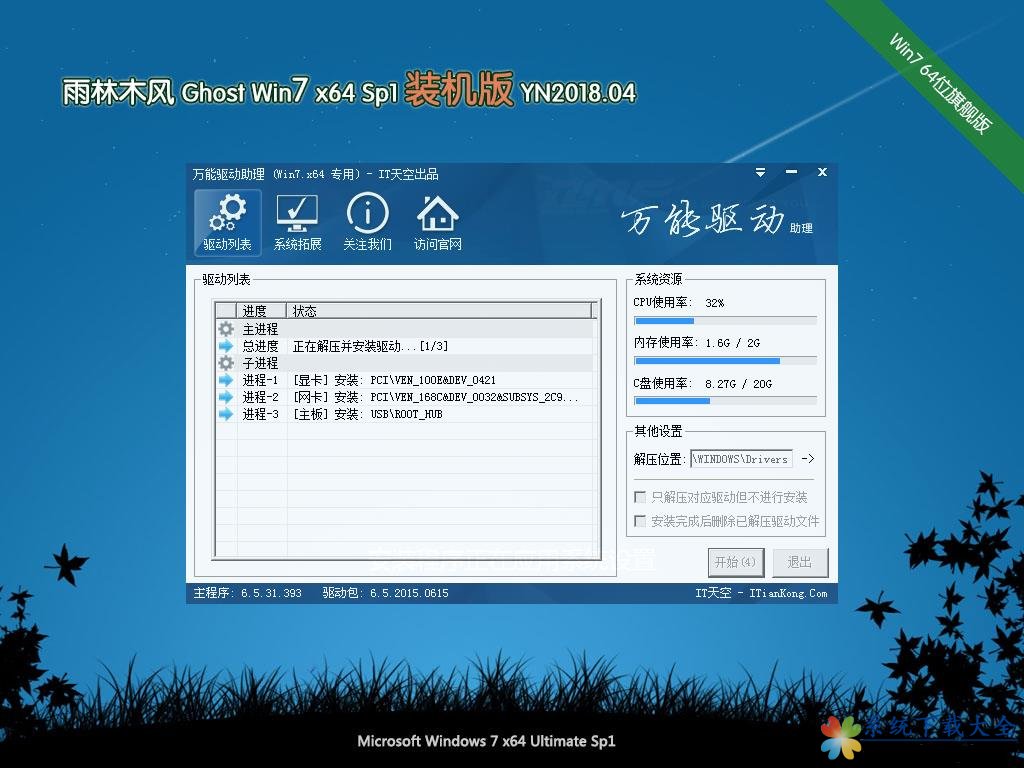Open the title bar dropdown menu arrow
The image size is (1024, 768).
[760, 172]
